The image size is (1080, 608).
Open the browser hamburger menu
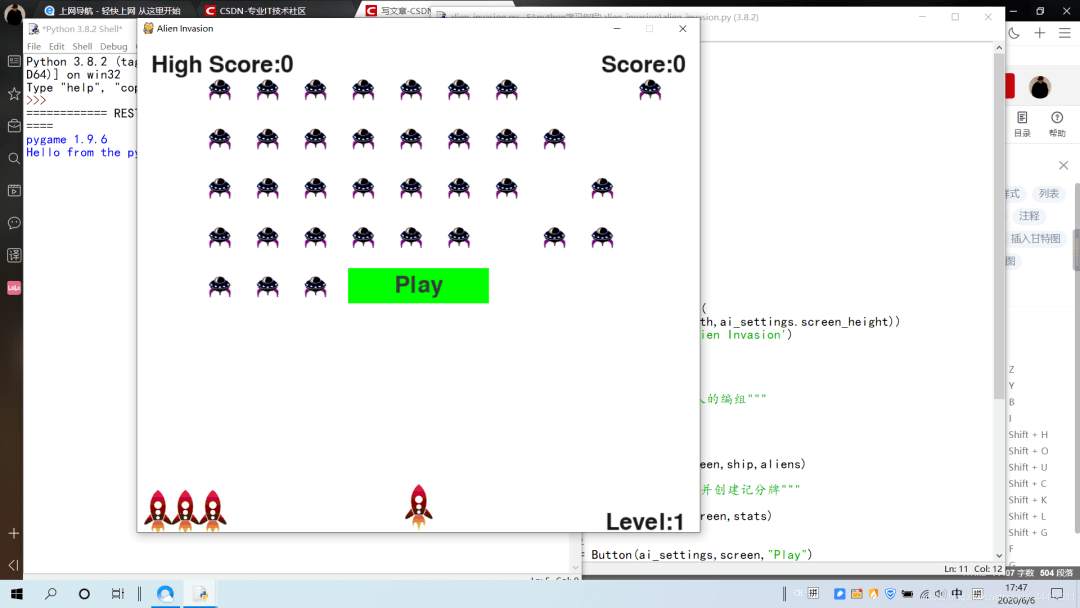click(1065, 33)
